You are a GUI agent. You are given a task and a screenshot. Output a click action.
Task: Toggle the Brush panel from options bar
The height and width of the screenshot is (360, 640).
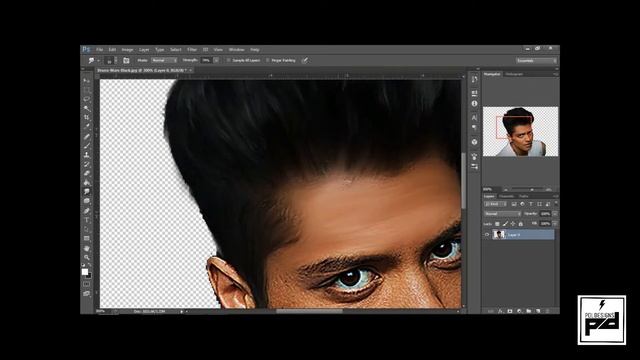126,60
